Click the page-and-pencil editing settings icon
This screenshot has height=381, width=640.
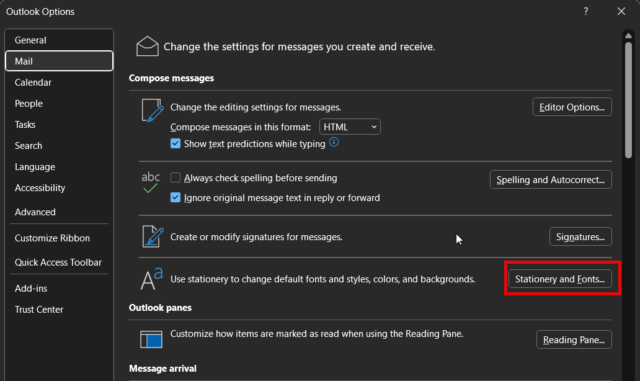(x=153, y=110)
